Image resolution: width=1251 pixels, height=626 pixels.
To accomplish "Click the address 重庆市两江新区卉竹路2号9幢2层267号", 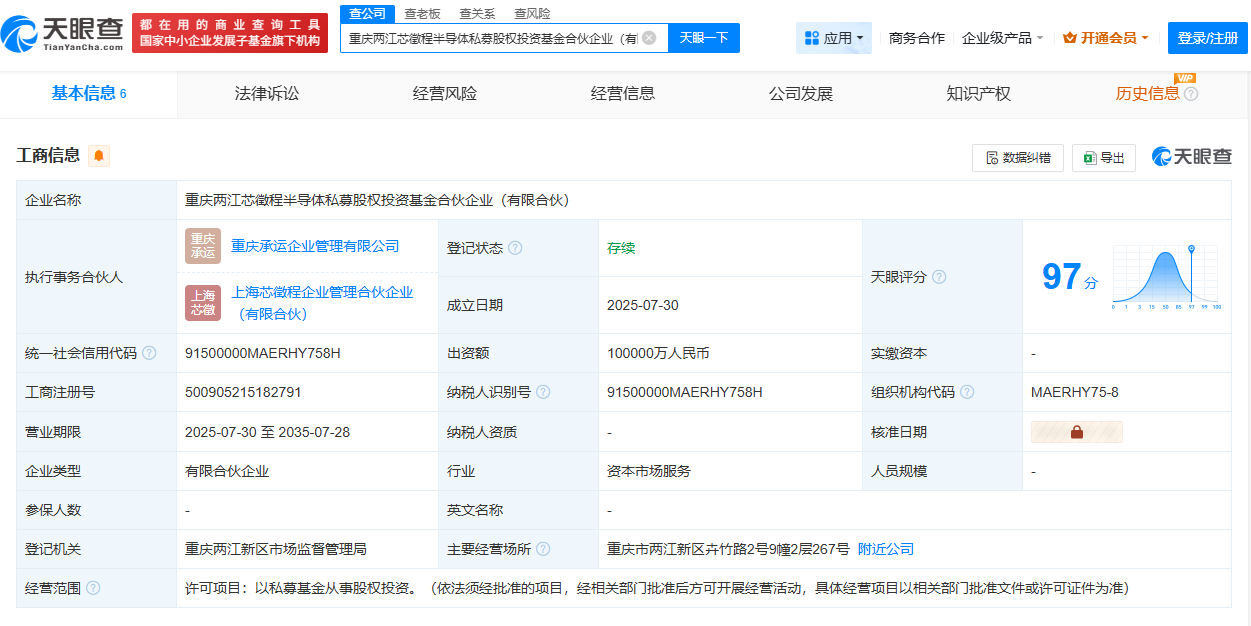I will point(728,549).
